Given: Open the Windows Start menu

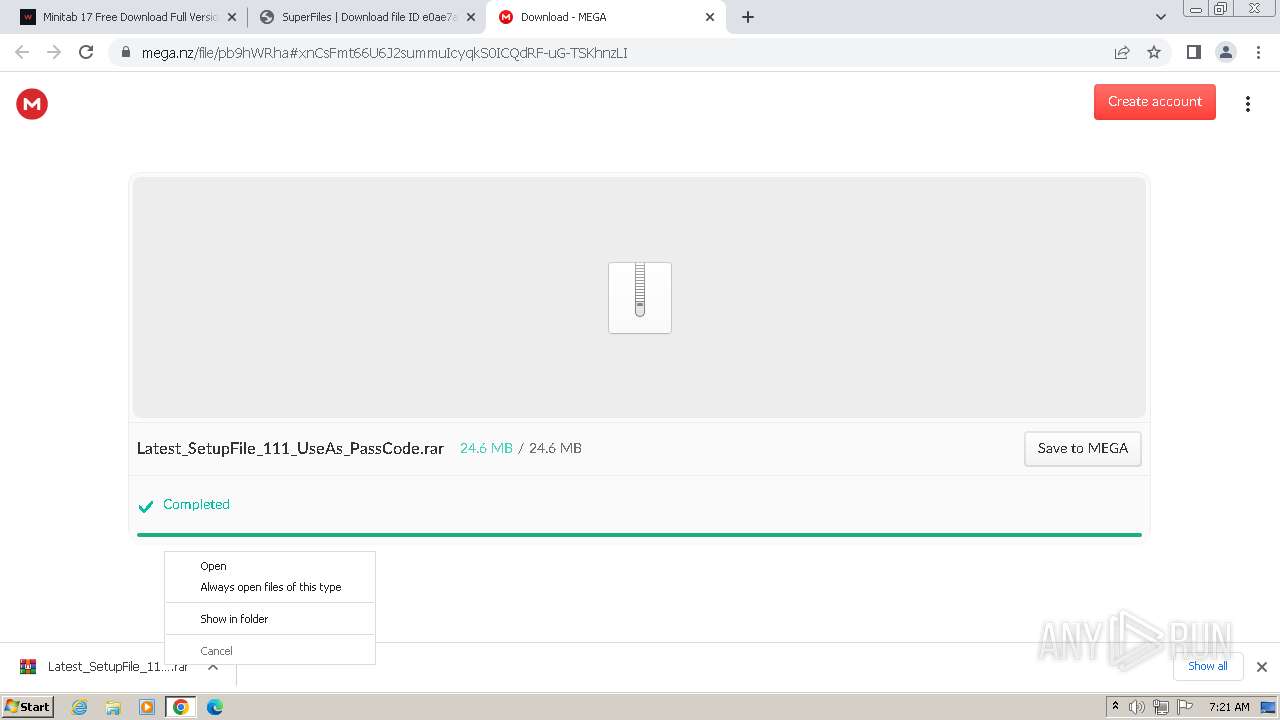Looking at the screenshot, I should coord(28,707).
